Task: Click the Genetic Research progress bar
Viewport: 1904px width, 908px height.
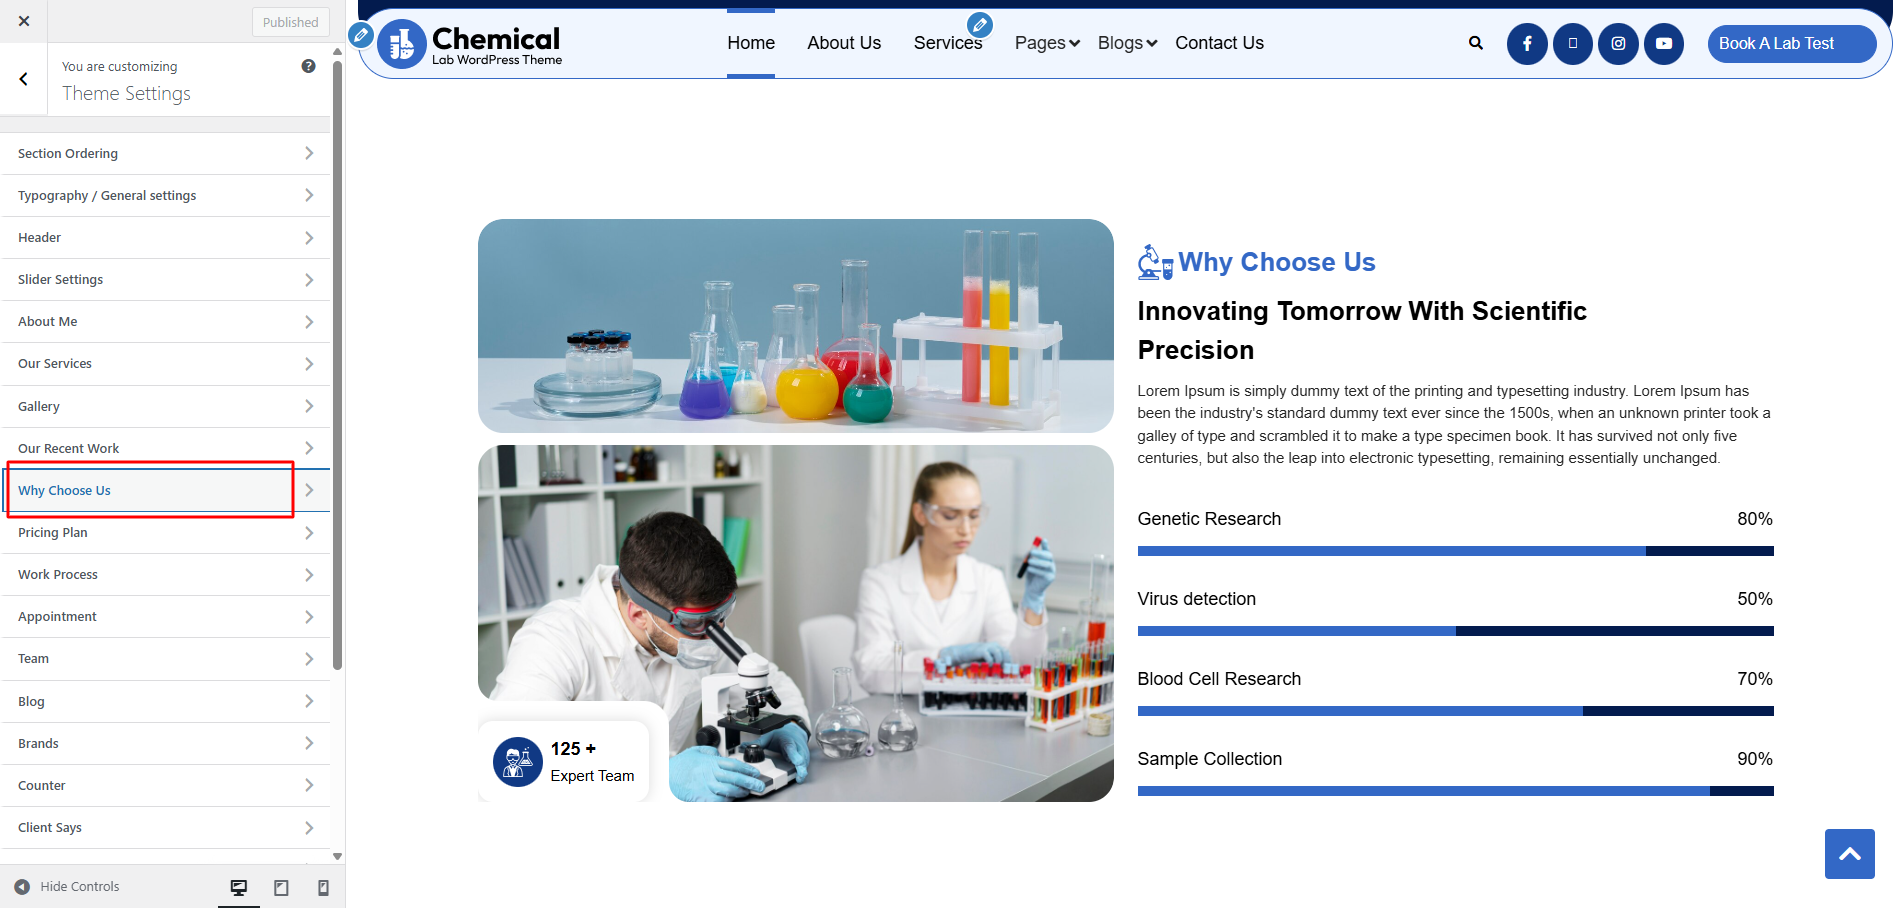Action: 1454,551
